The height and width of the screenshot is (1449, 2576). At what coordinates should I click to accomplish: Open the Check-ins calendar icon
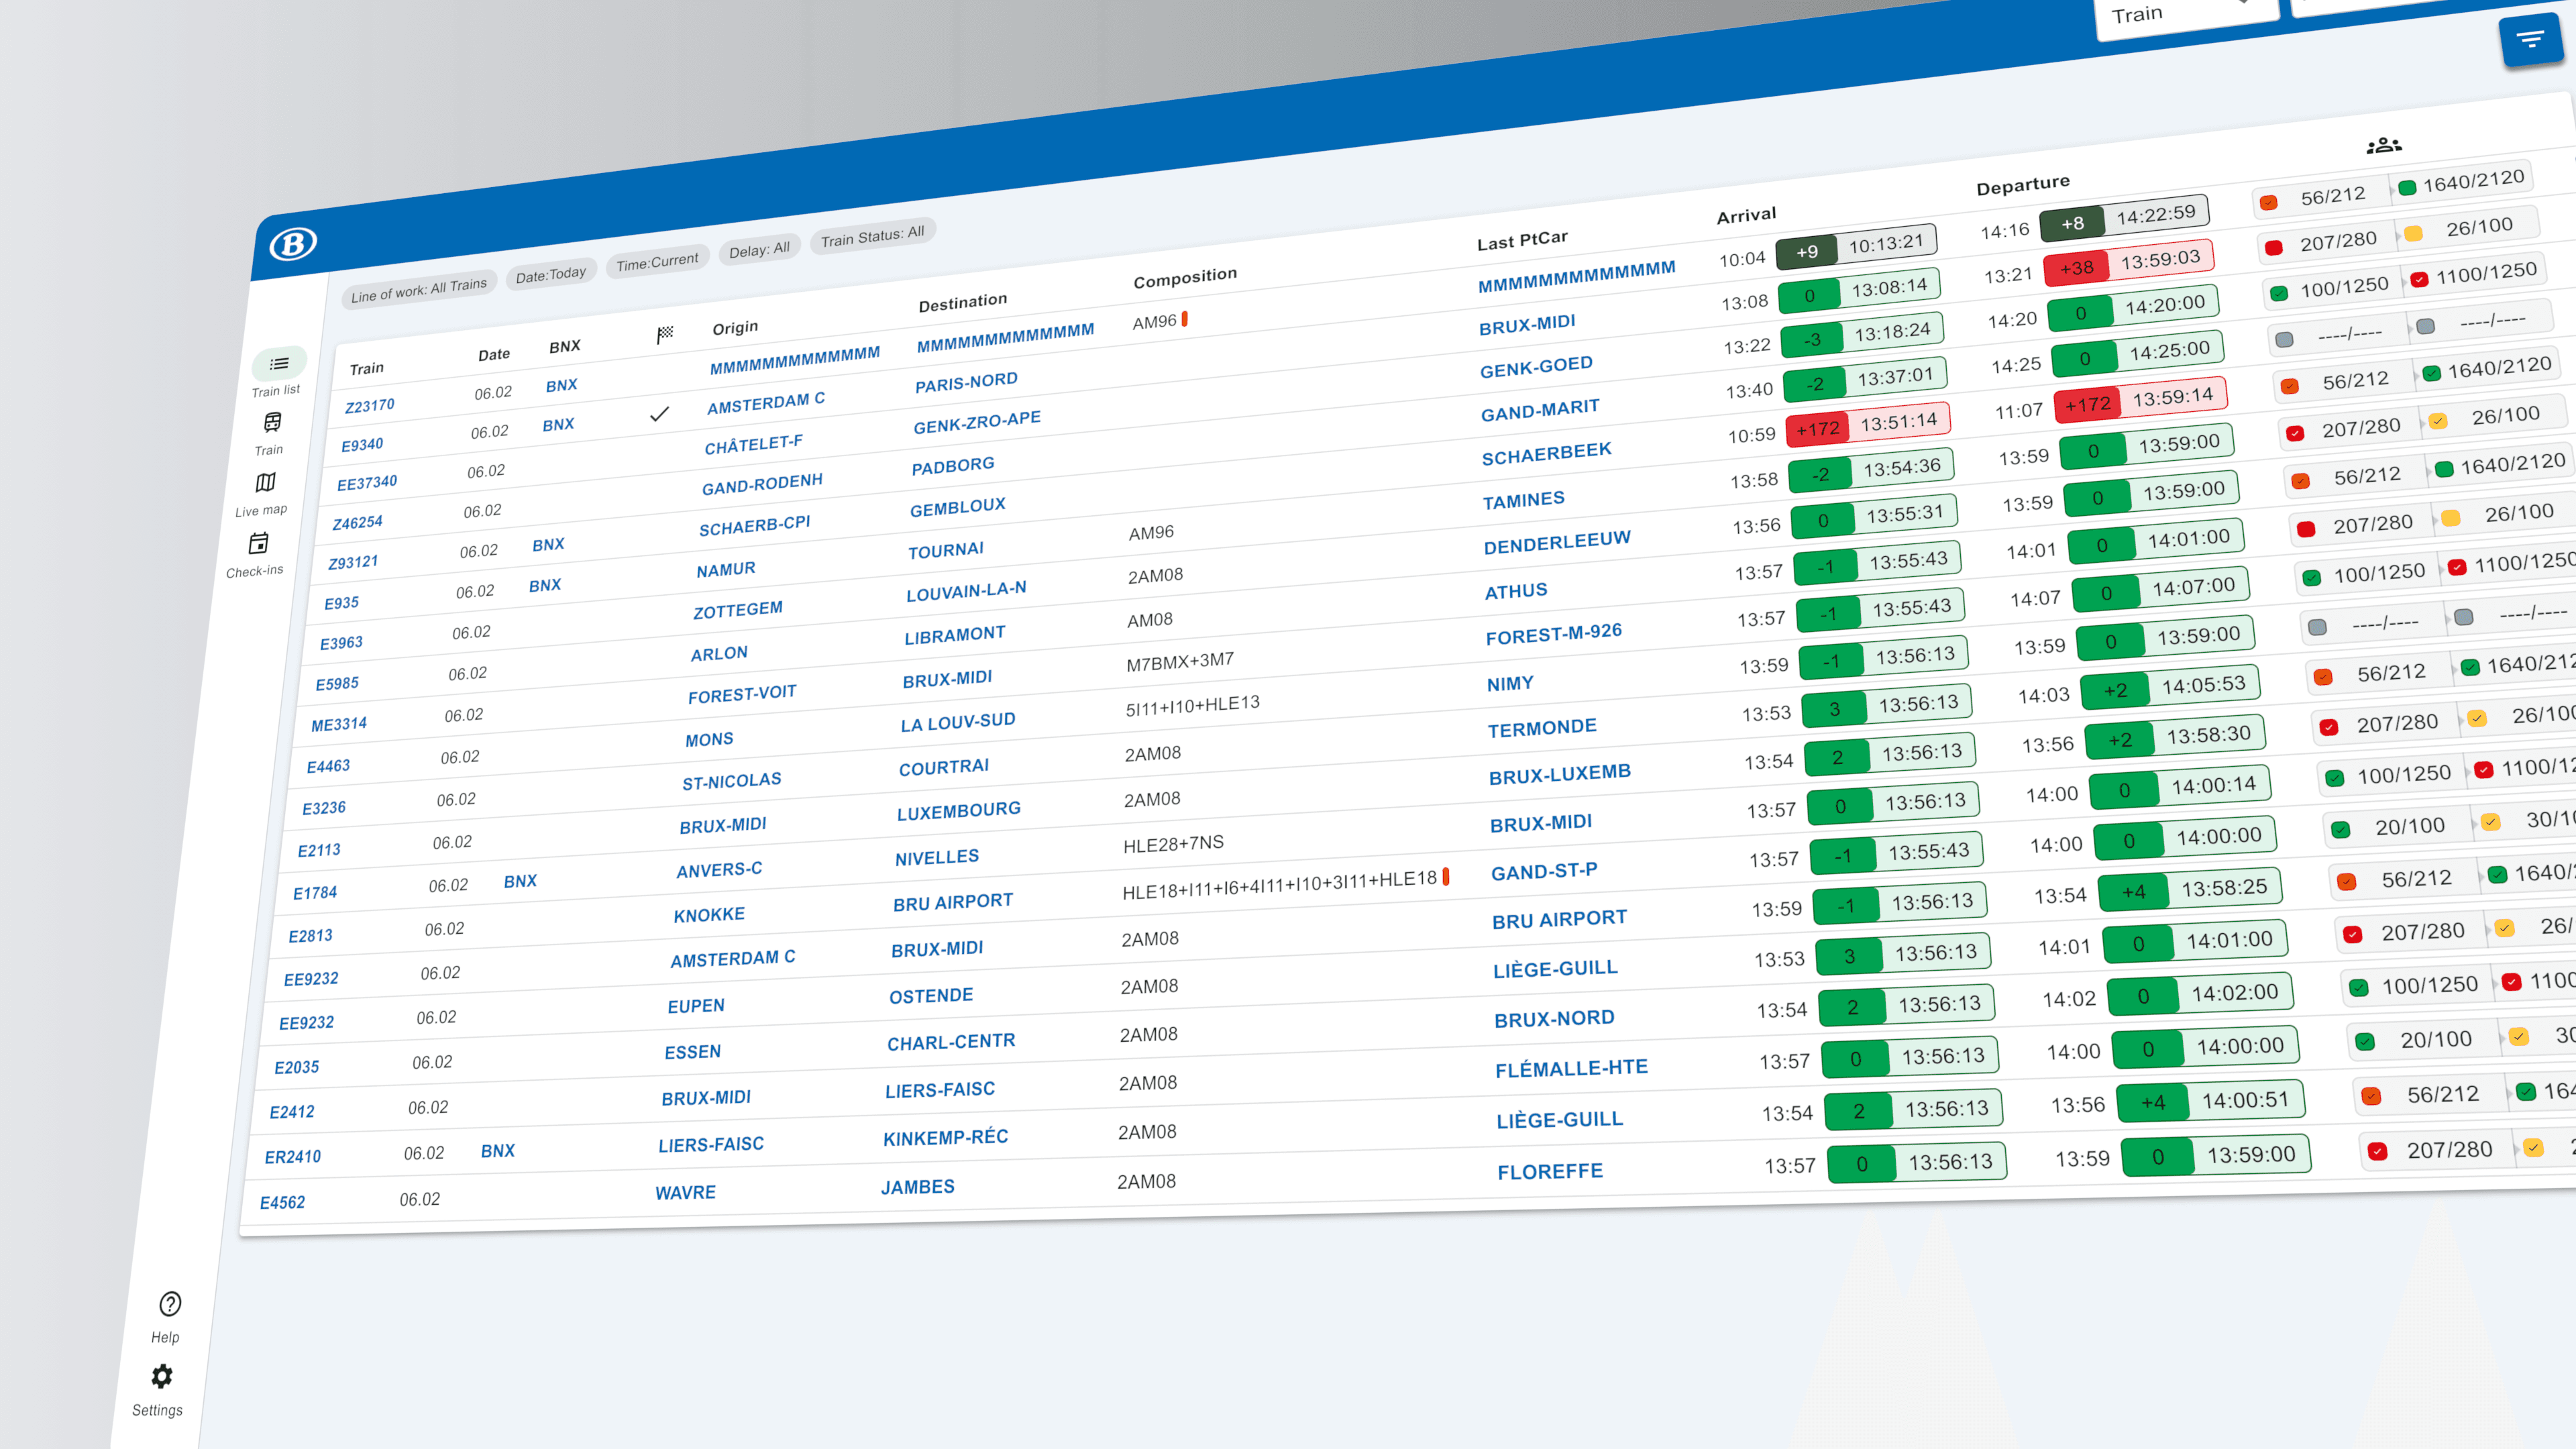pyautogui.click(x=258, y=544)
